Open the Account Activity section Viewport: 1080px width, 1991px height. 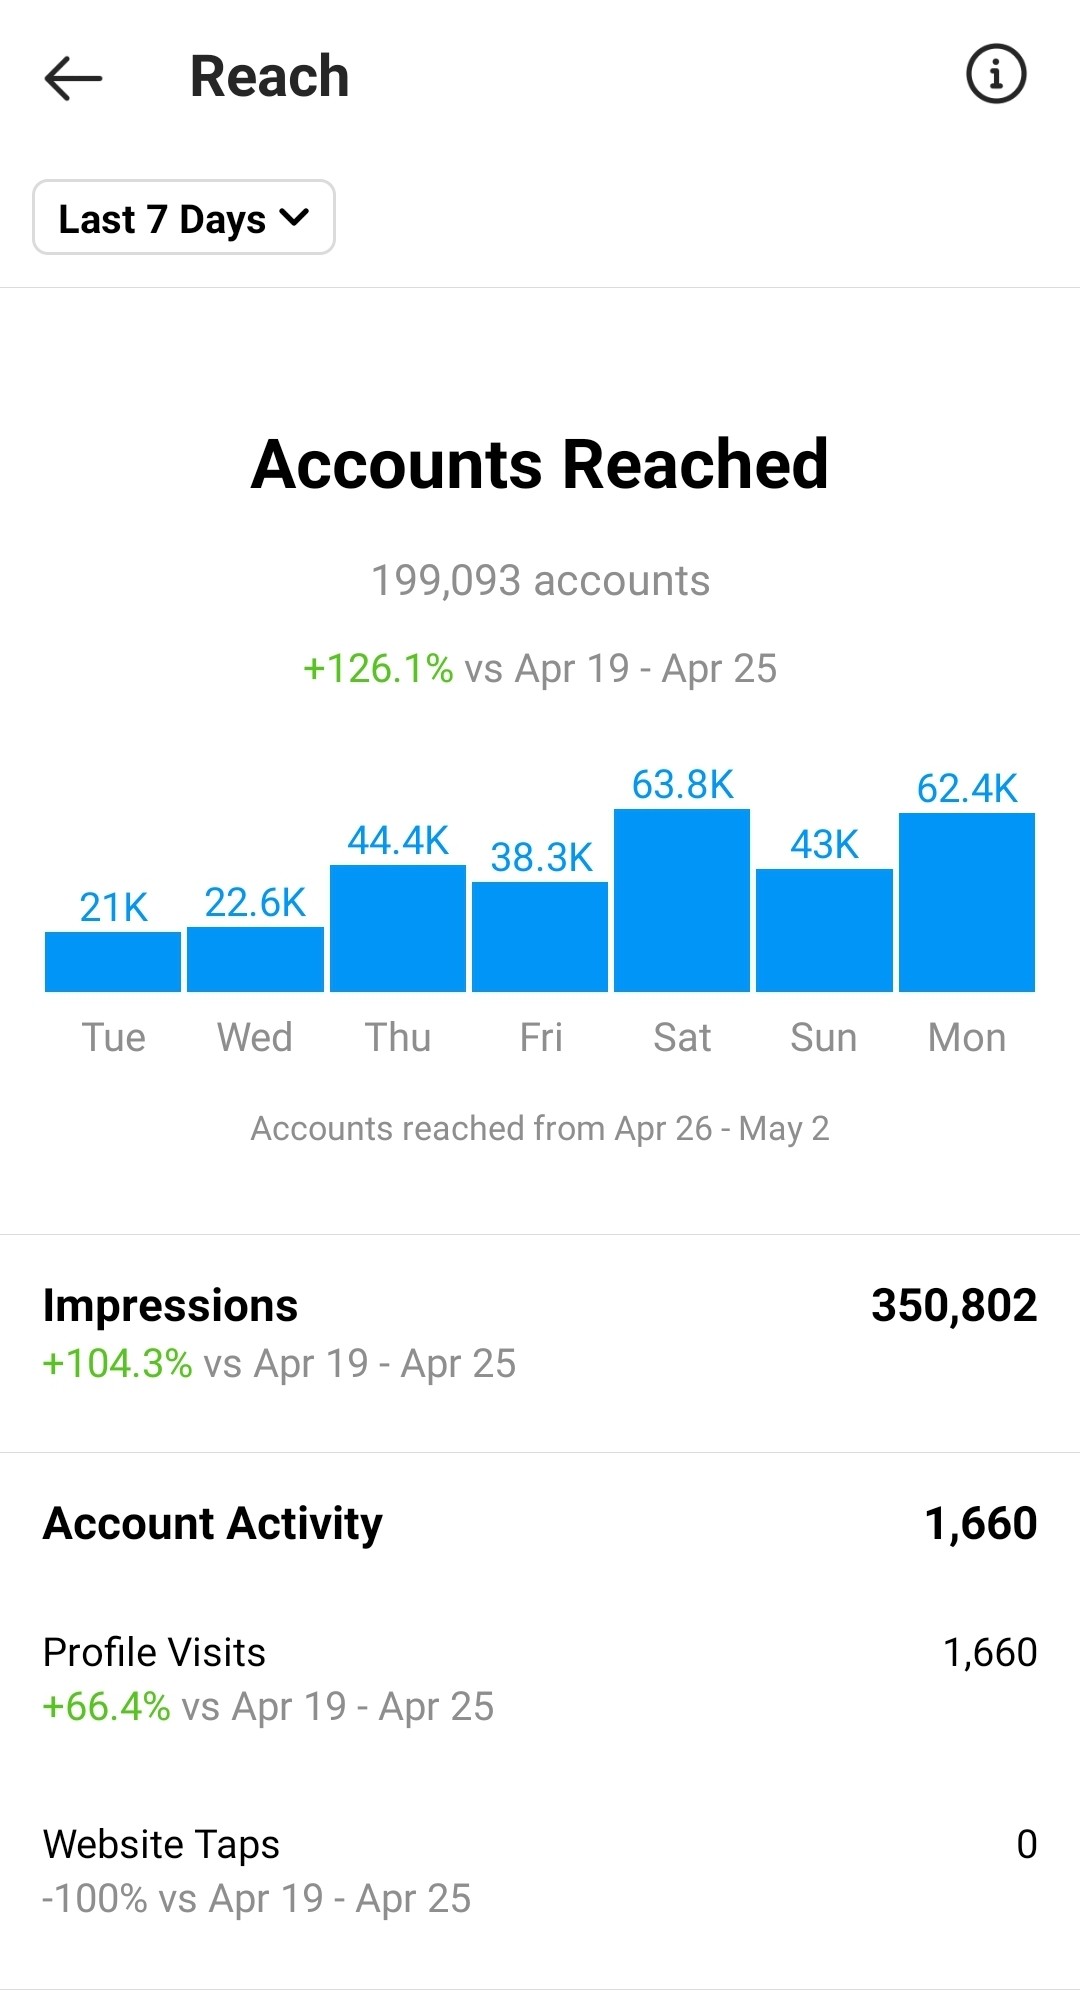[x=540, y=1523]
